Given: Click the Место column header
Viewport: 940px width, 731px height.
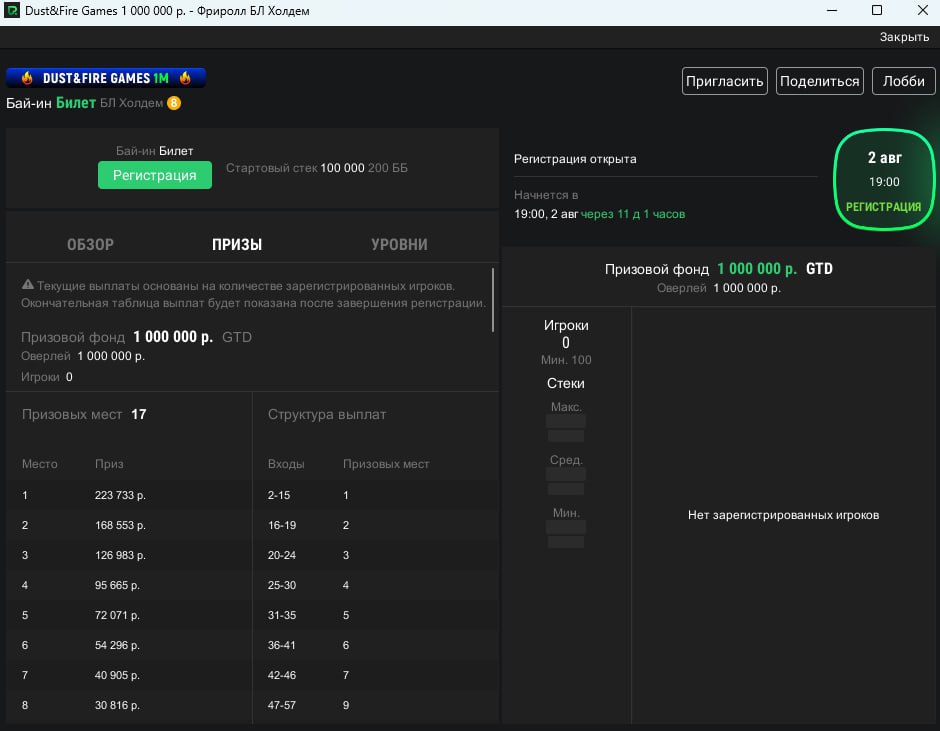Looking at the screenshot, I should click(x=40, y=464).
